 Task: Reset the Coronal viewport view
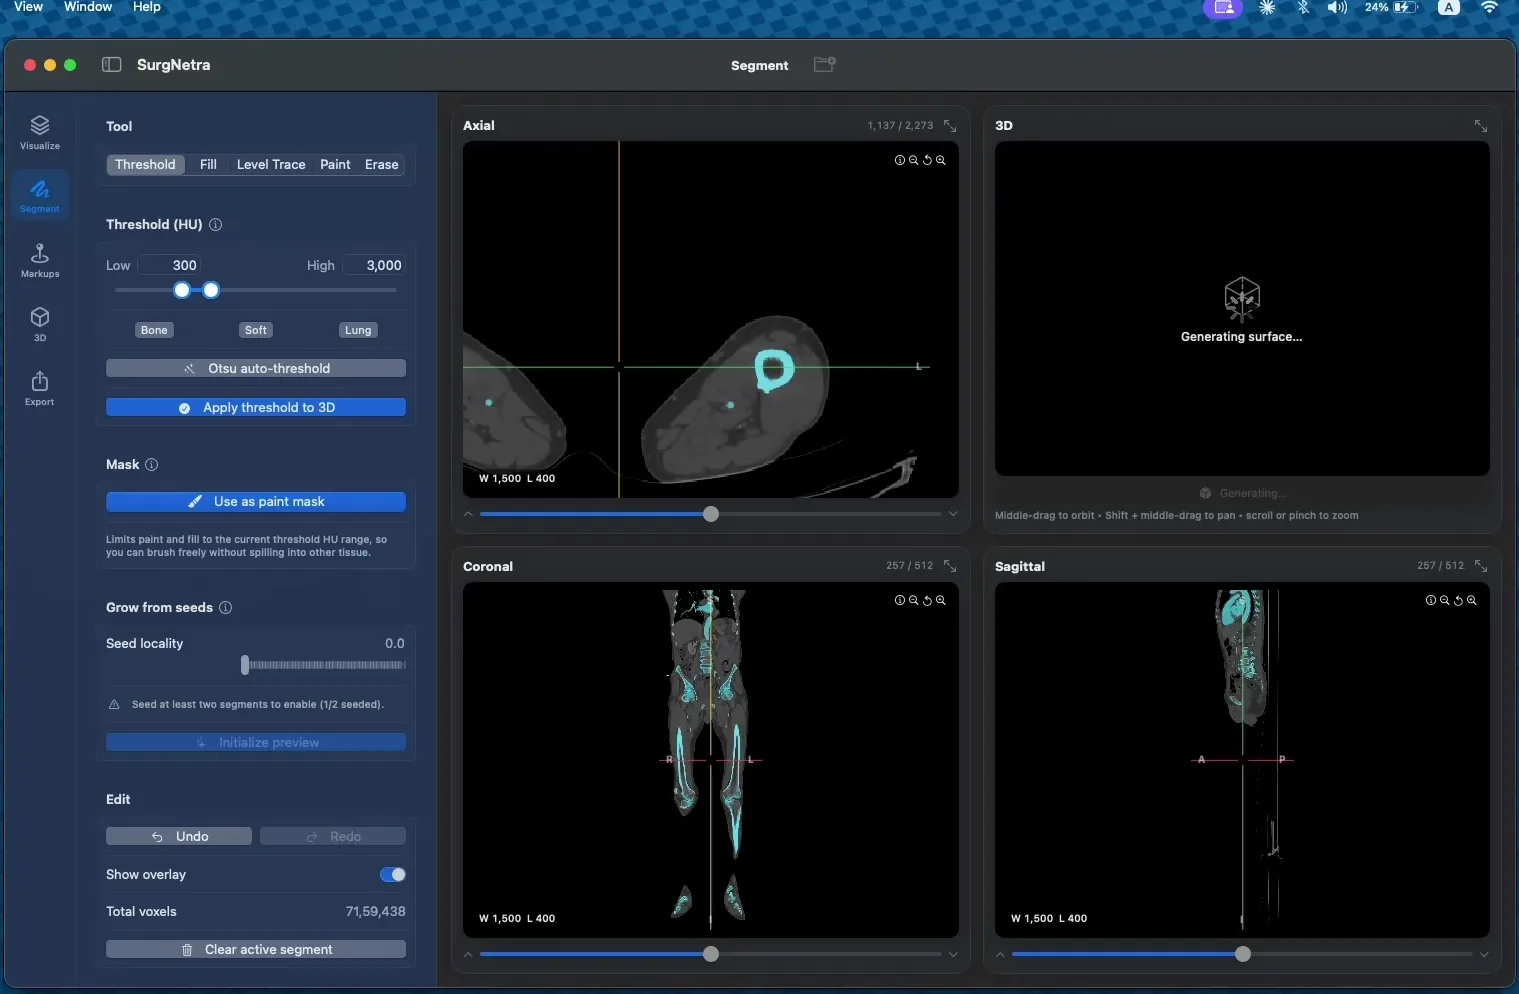coord(927,600)
